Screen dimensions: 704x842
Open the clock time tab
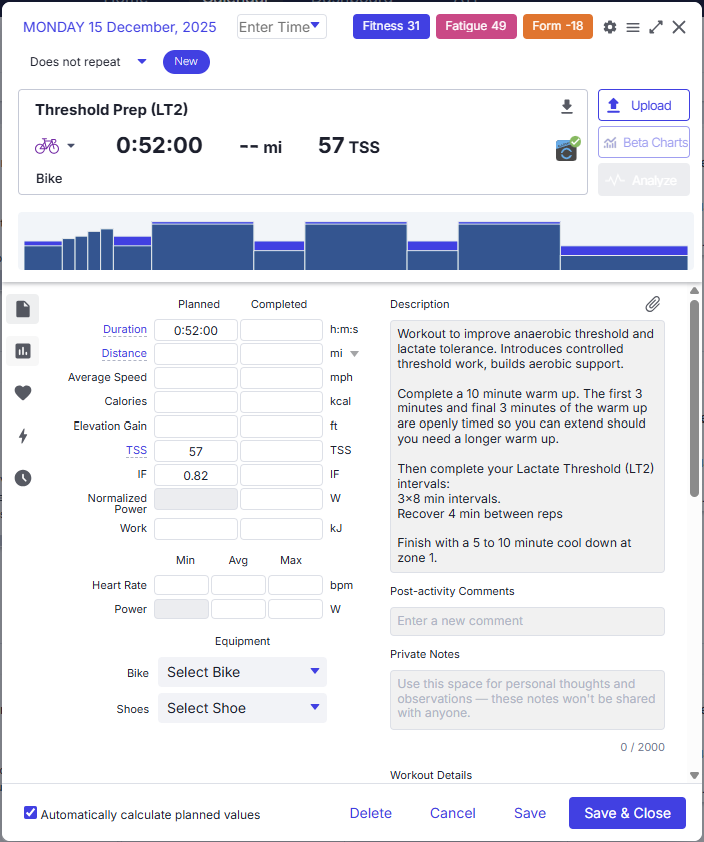click(x=23, y=478)
